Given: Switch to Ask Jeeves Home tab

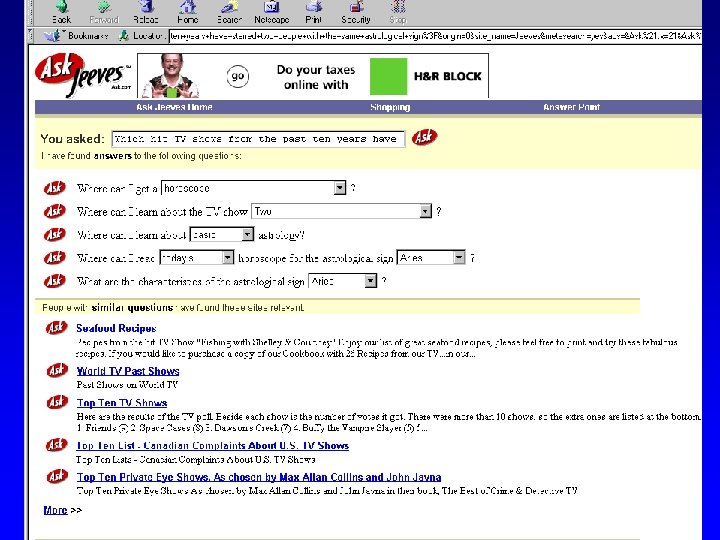Looking at the screenshot, I should pos(174,107).
